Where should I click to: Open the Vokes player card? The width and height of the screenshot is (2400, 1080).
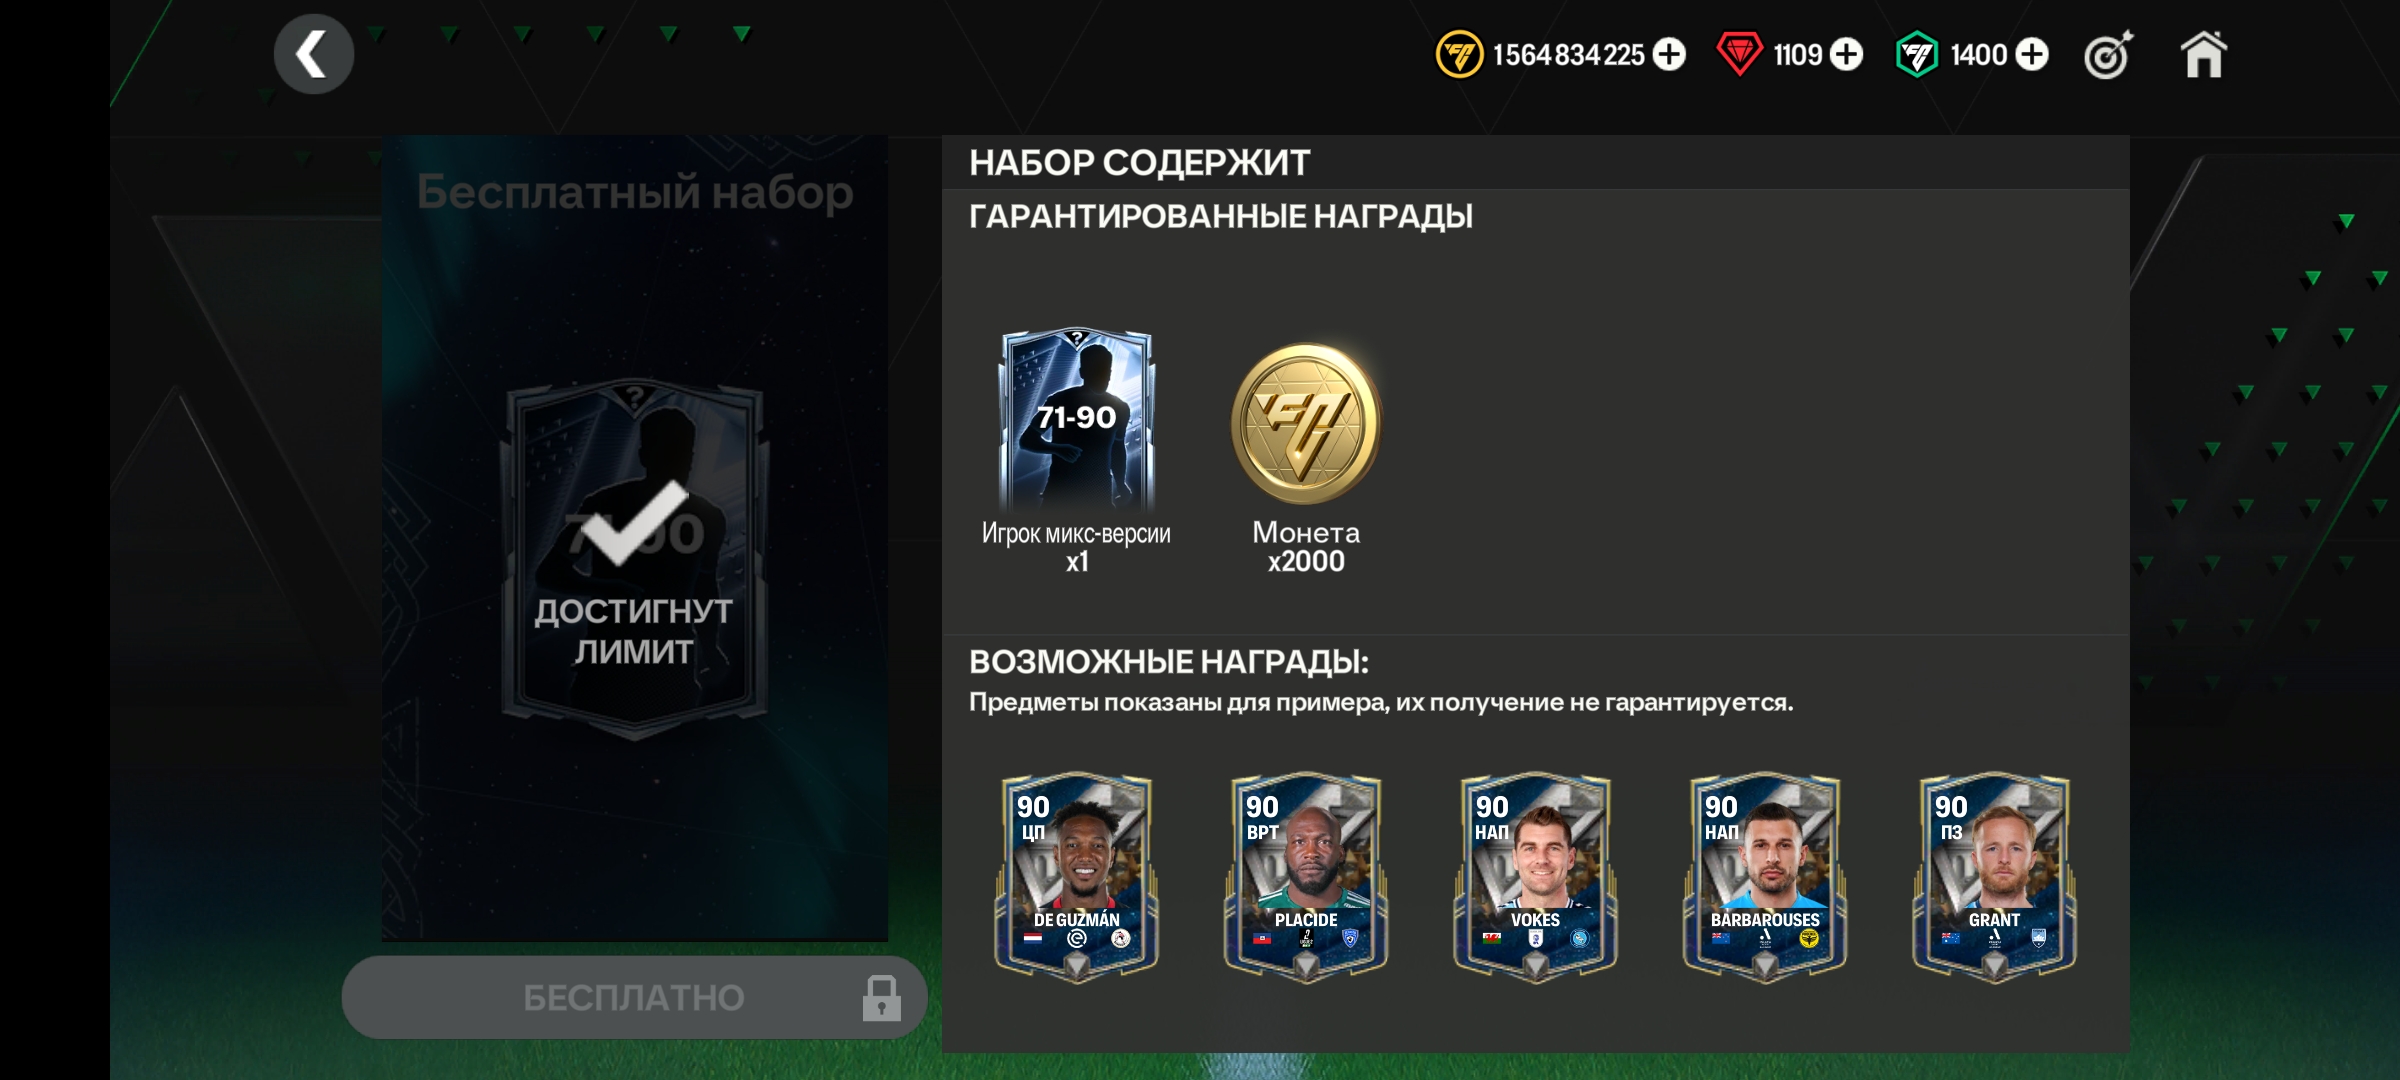1535,877
